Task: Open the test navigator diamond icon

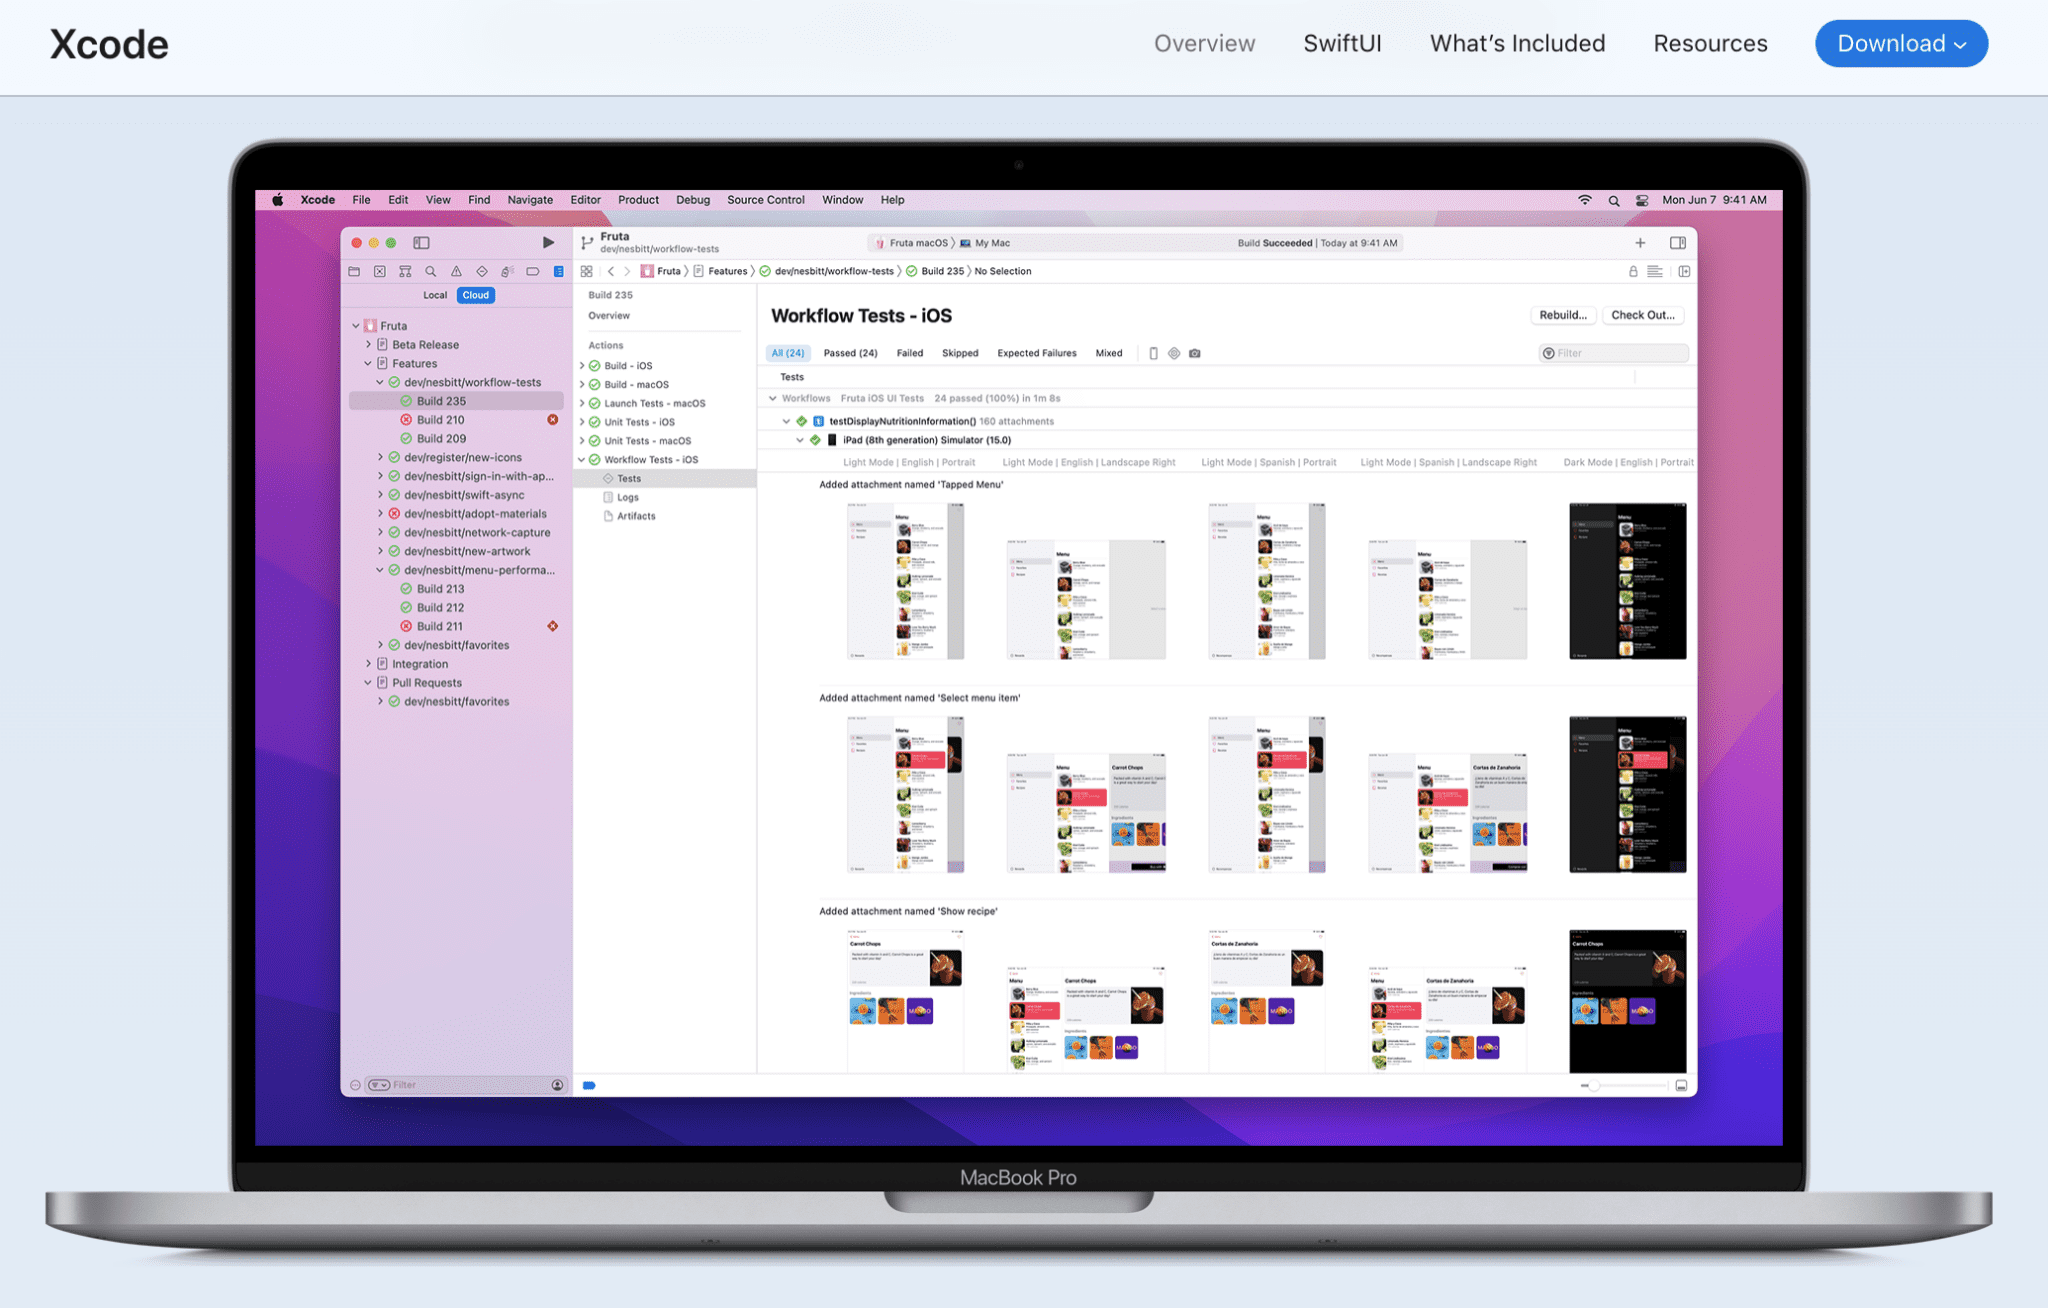Action: (482, 271)
